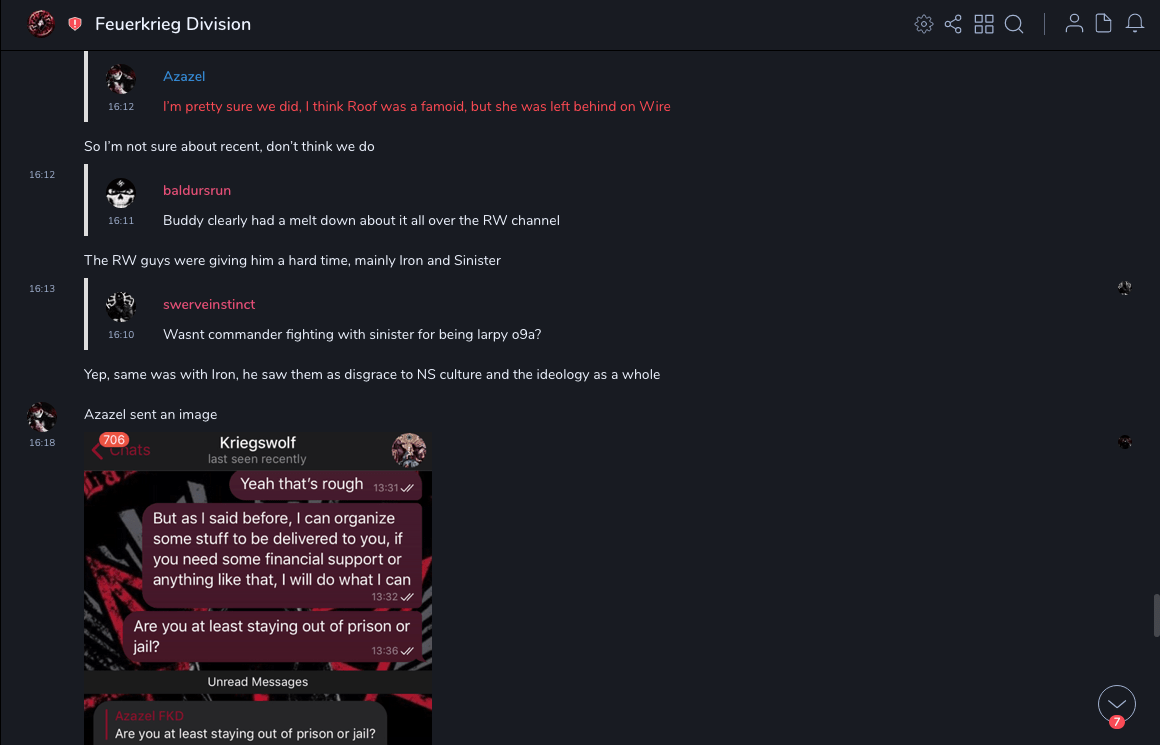This screenshot has width=1160, height=745.
Task: Open the members person icon
Action: (x=1074, y=24)
